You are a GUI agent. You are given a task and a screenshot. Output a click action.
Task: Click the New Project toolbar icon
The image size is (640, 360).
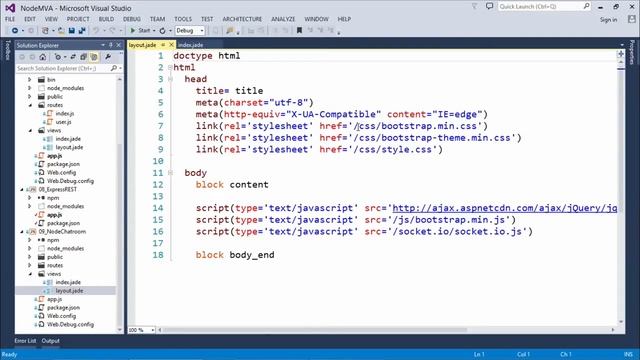(x=45, y=31)
